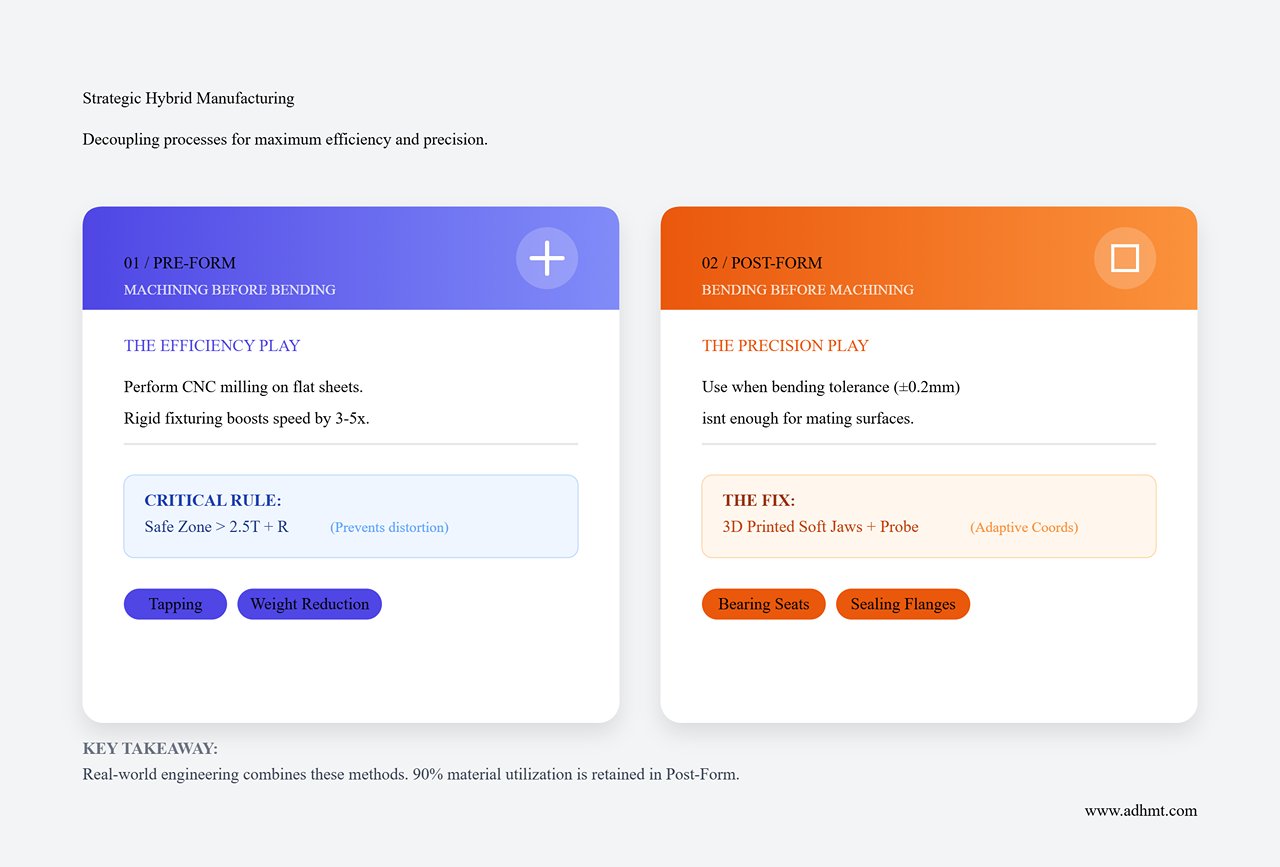Click the Sealing Flanges tag
1280x867 pixels.
pyautogui.click(x=902, y=604)
